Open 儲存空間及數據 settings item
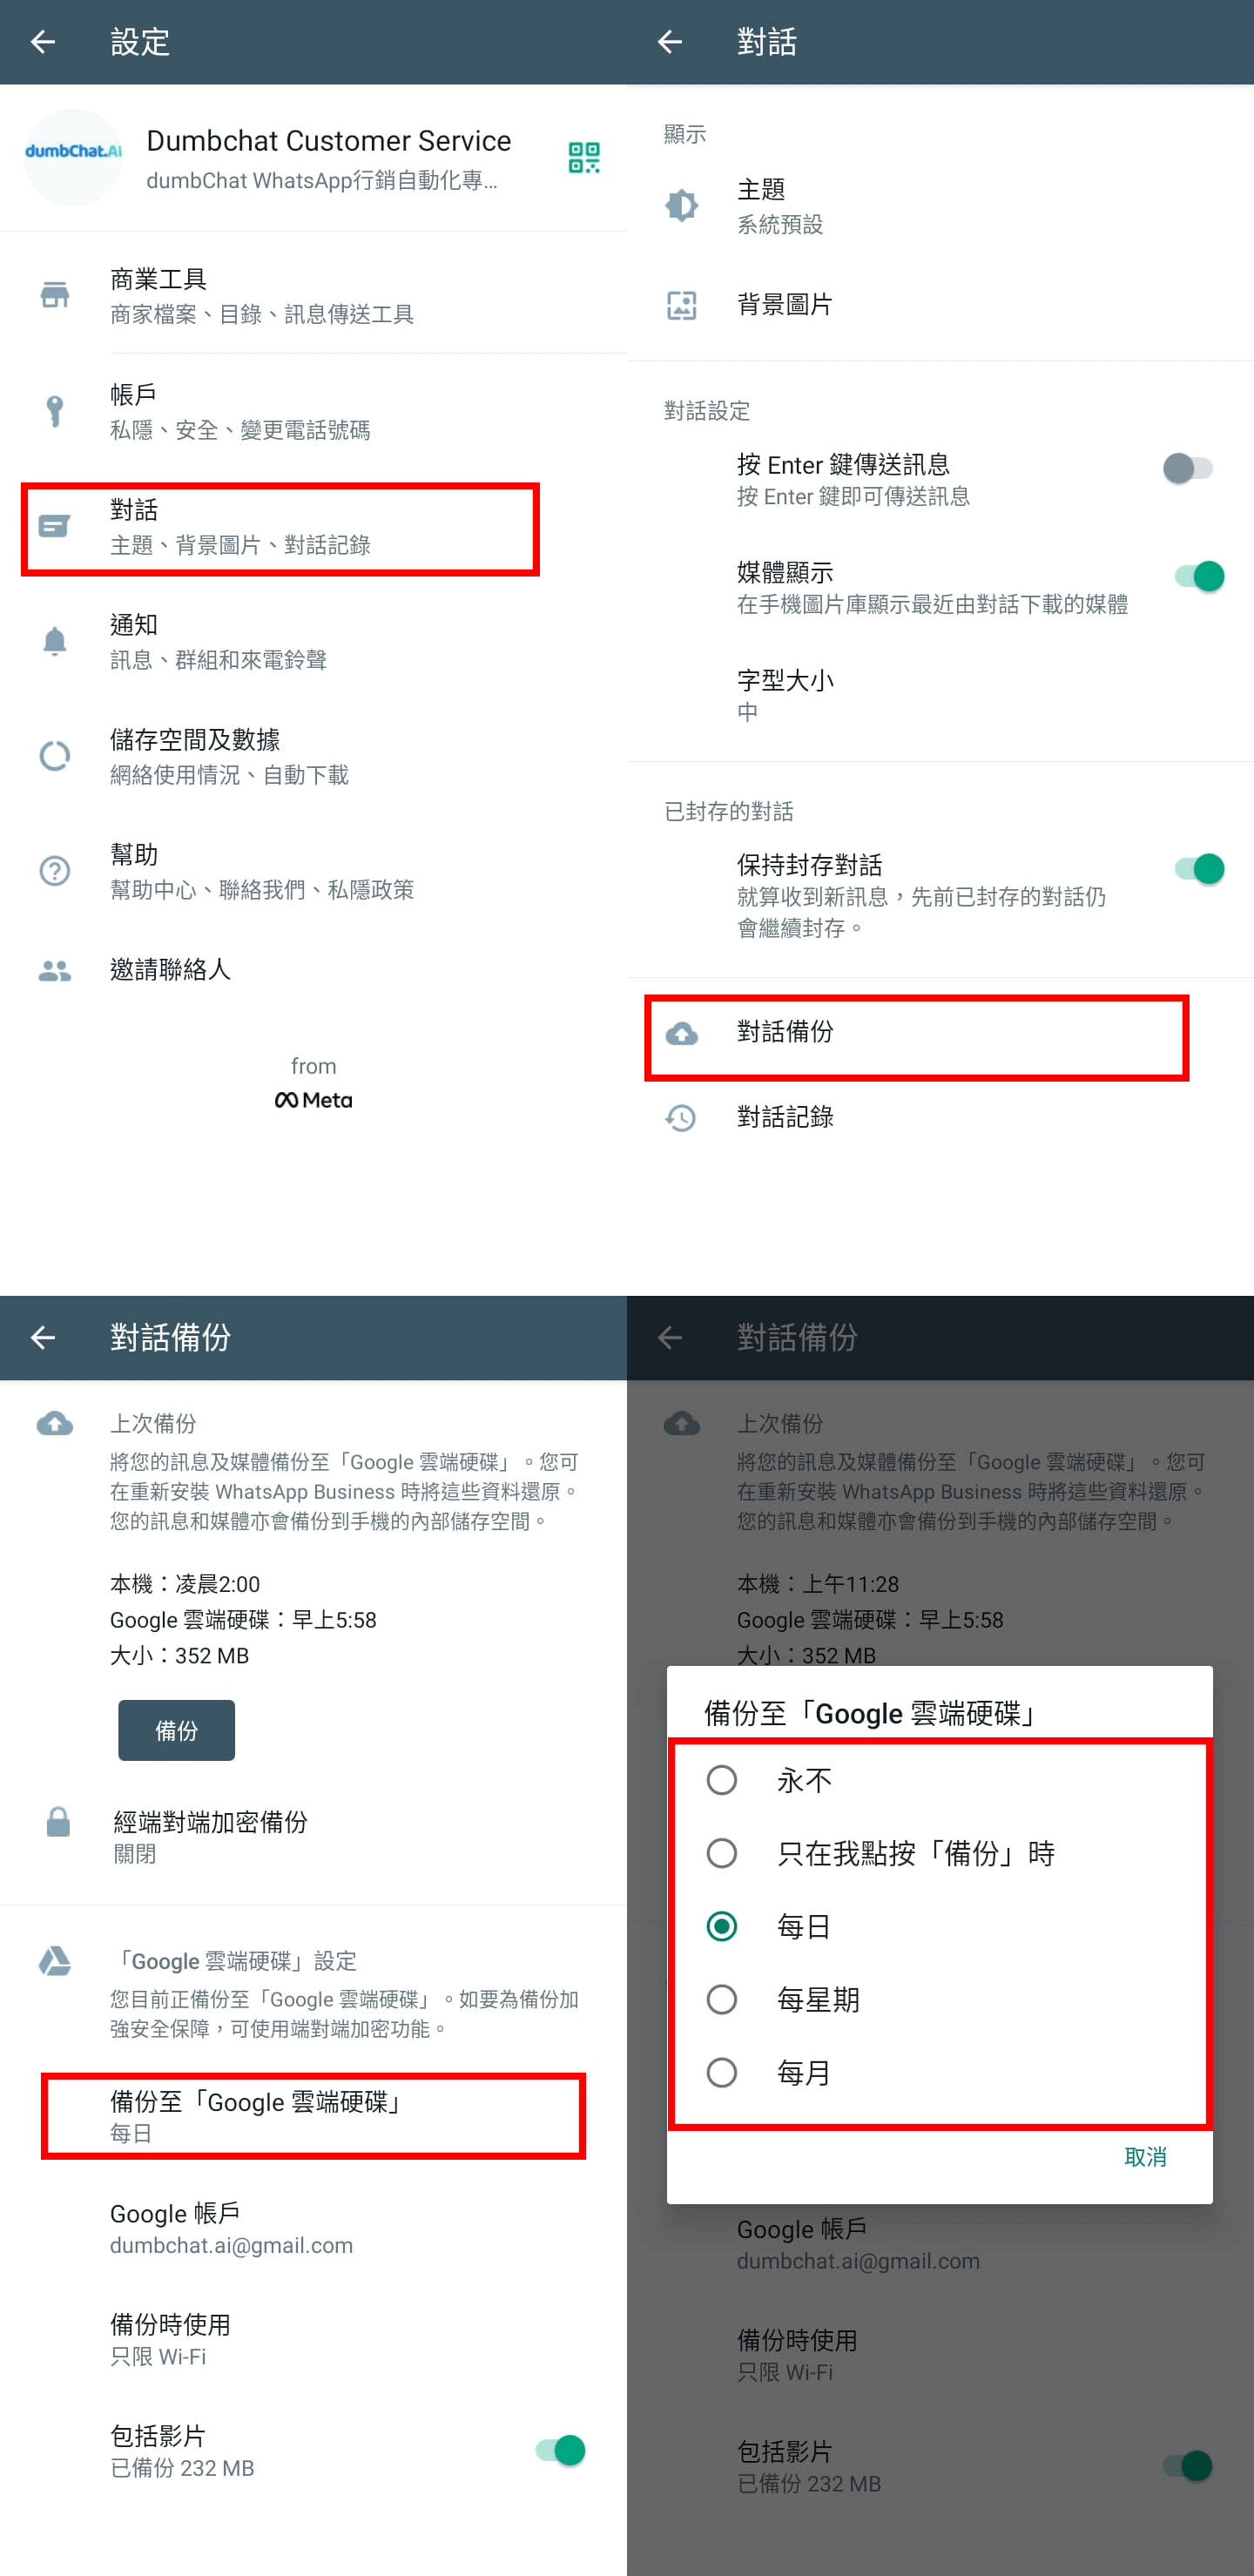 coord(313,756)
